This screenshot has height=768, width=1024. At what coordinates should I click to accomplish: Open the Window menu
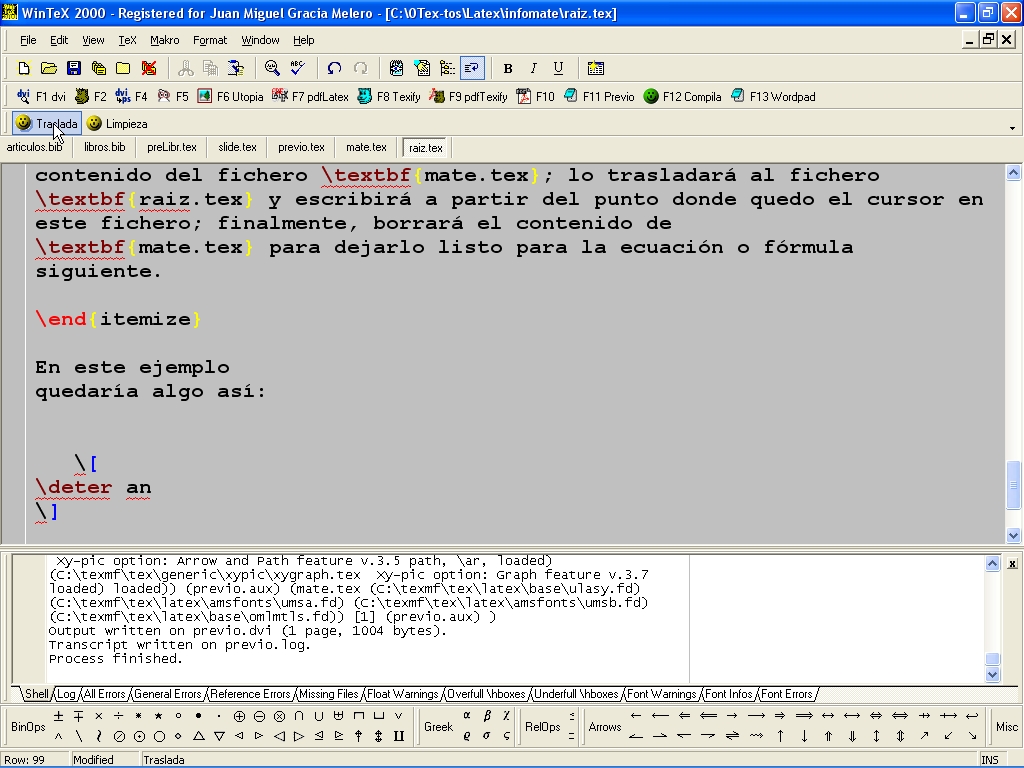(260, 40)
